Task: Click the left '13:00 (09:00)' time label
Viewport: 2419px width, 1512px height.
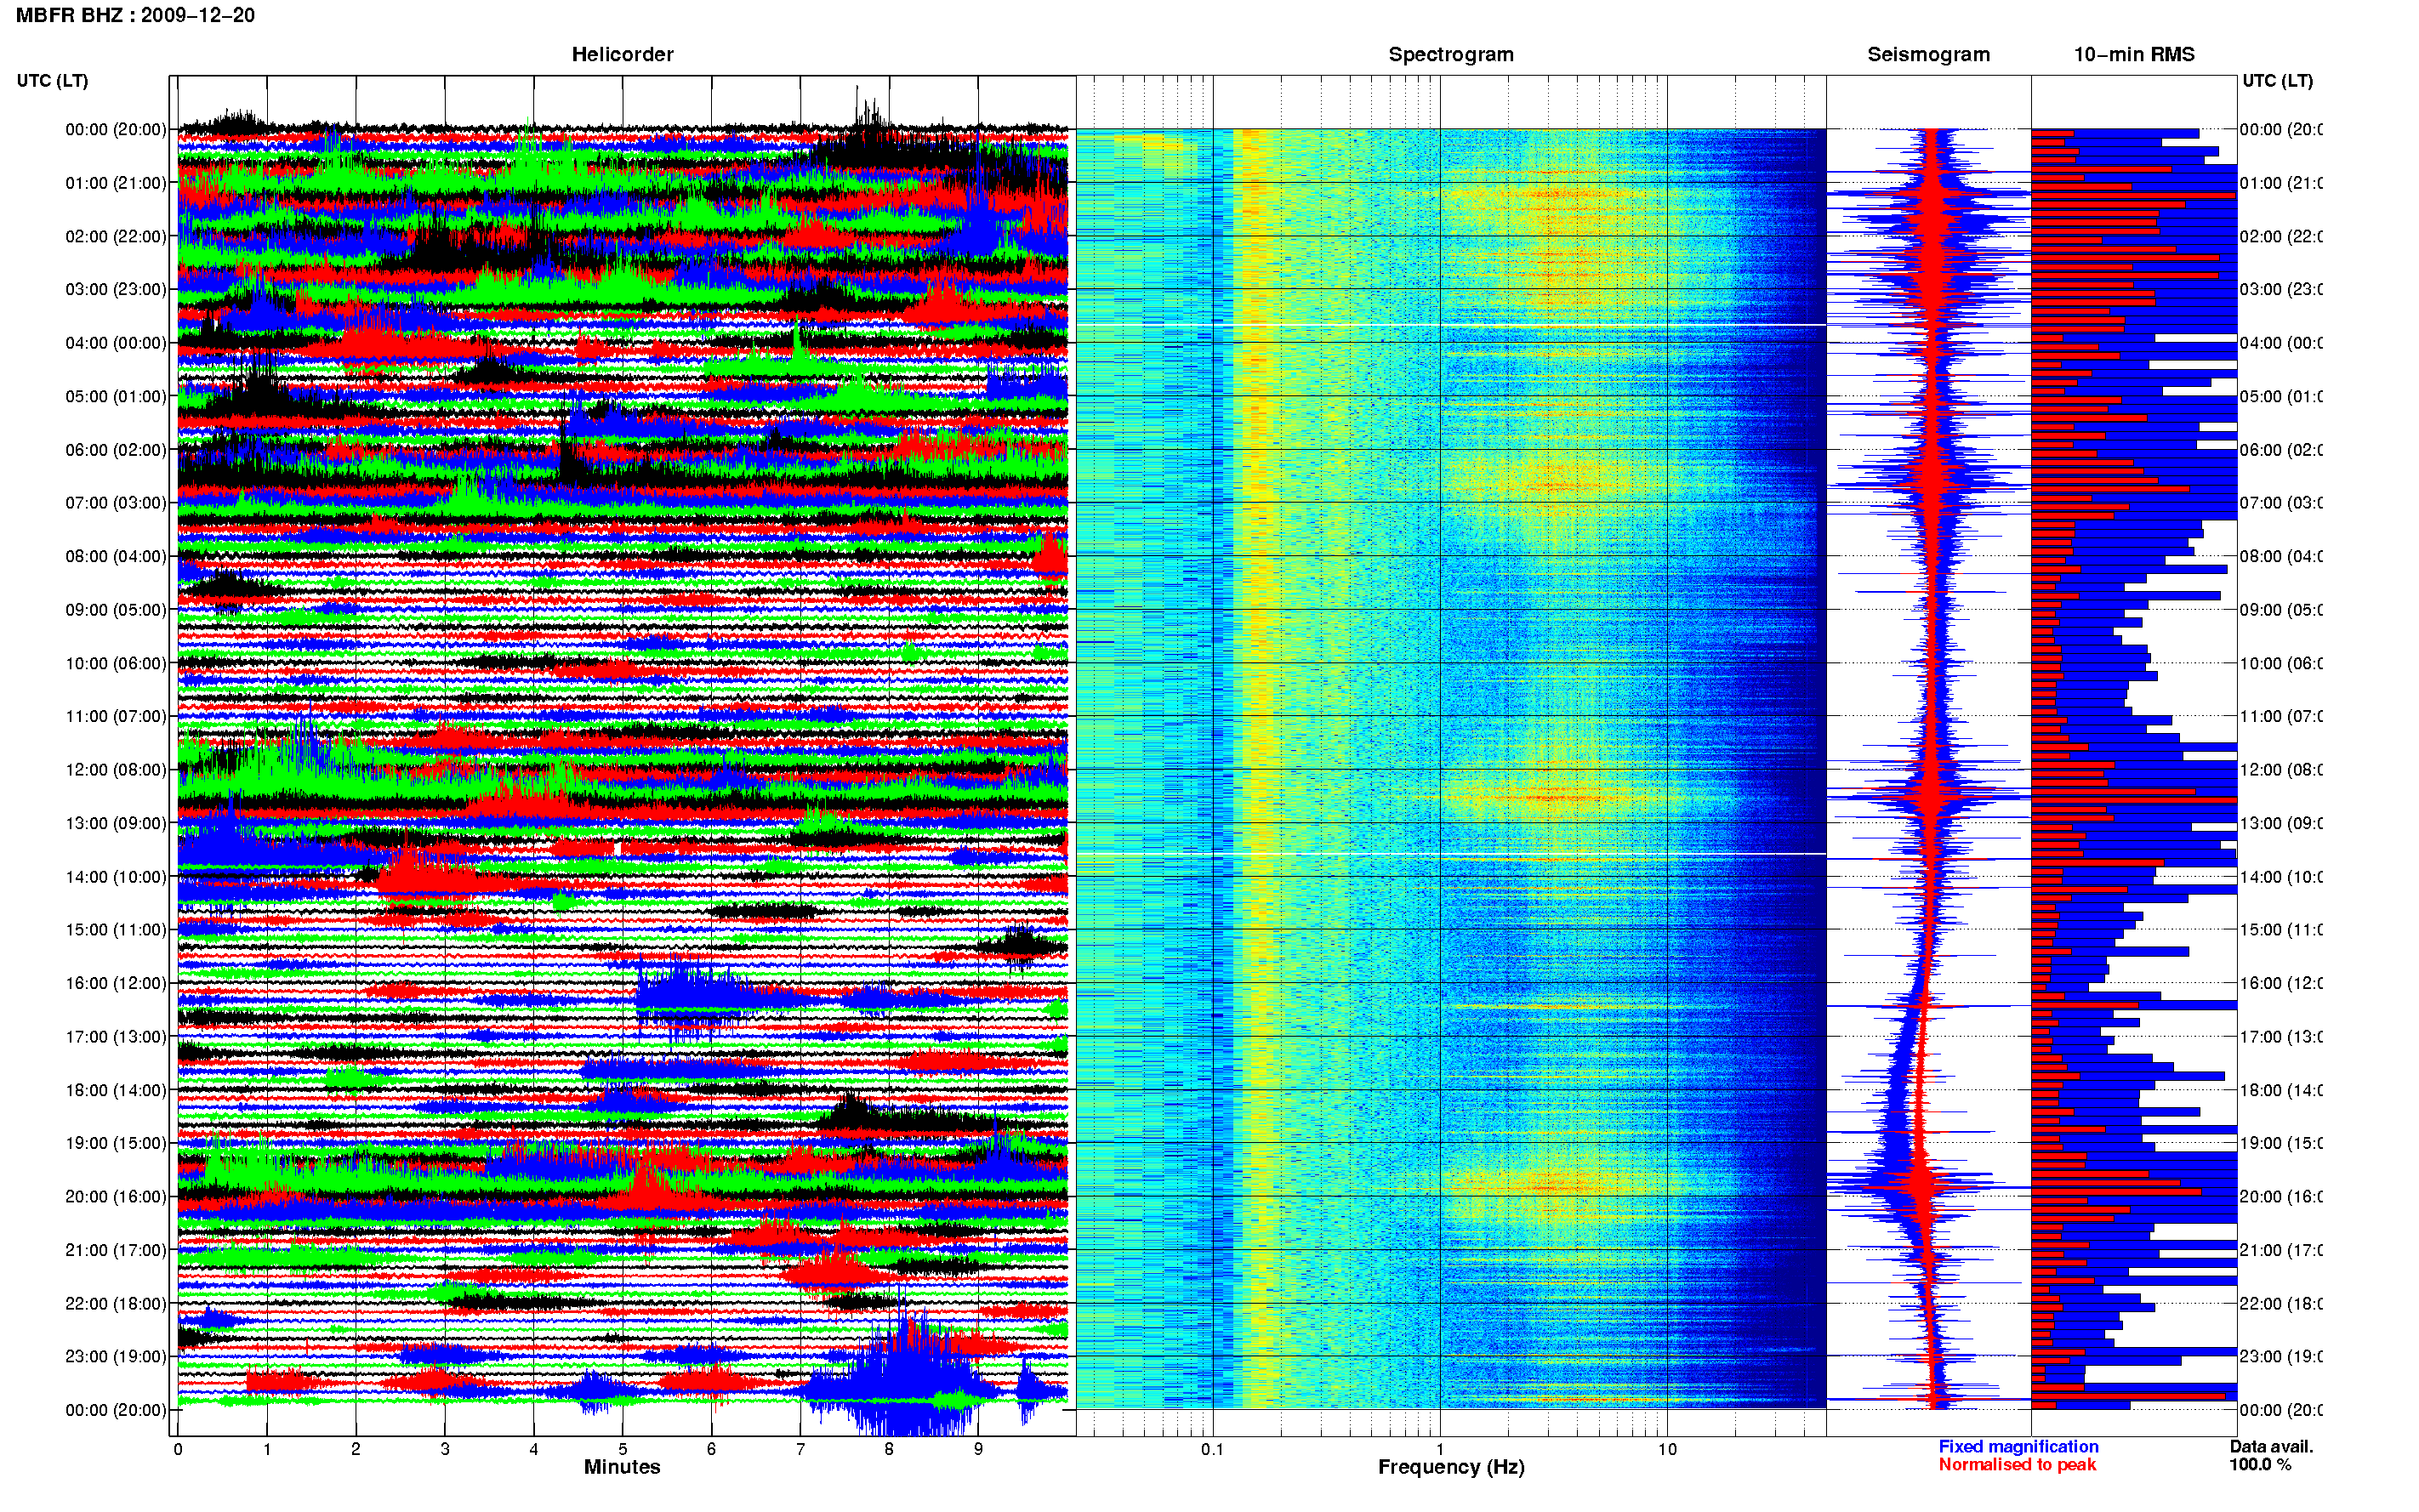Action: 116,823
